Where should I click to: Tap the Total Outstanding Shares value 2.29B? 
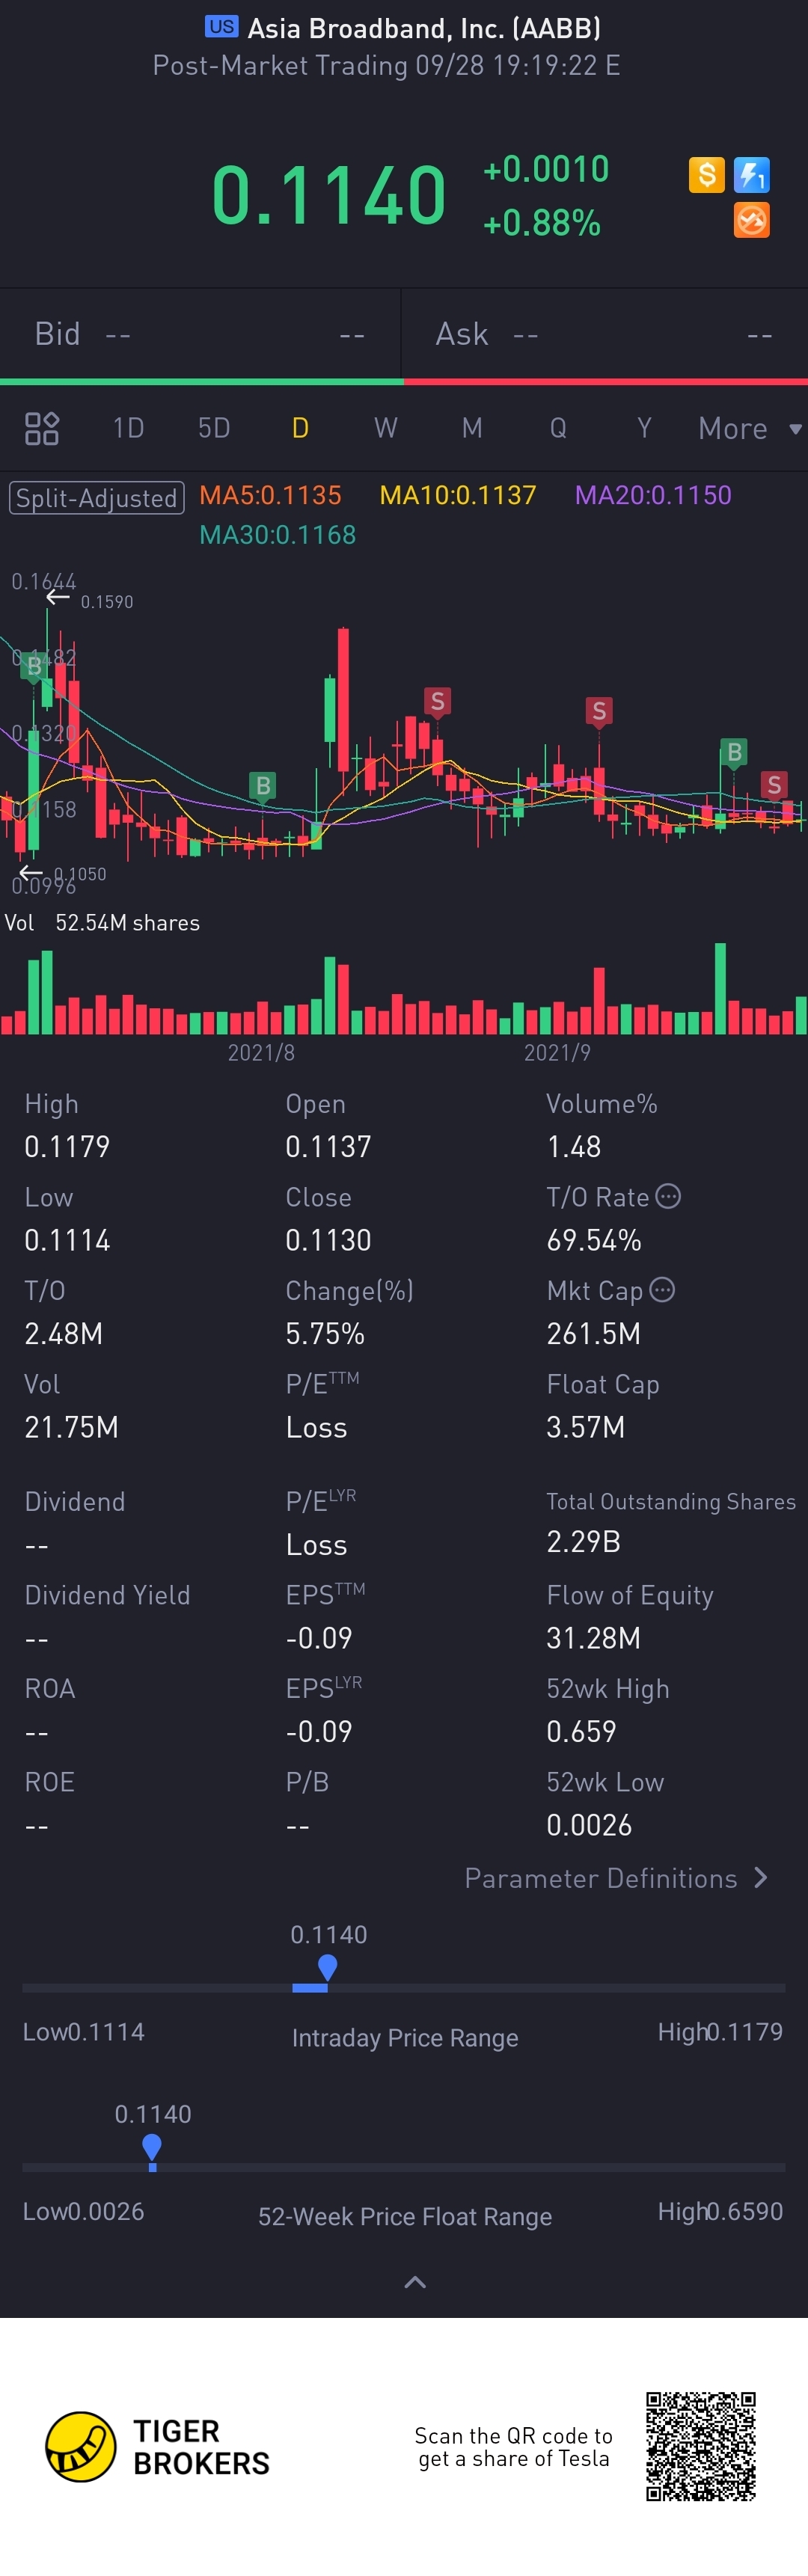pos(584,1541)
